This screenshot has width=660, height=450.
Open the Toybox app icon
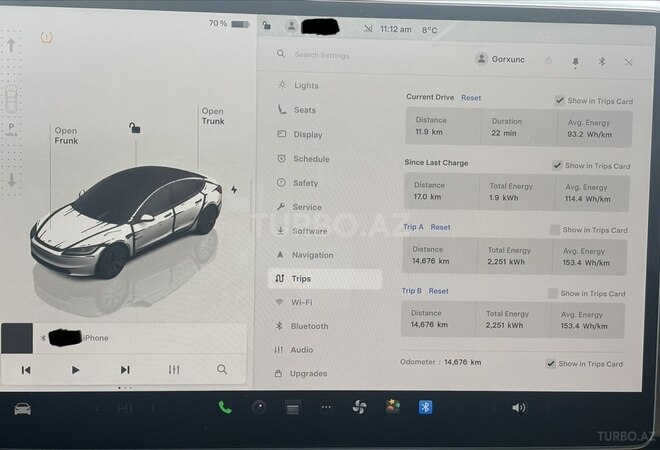392,407
